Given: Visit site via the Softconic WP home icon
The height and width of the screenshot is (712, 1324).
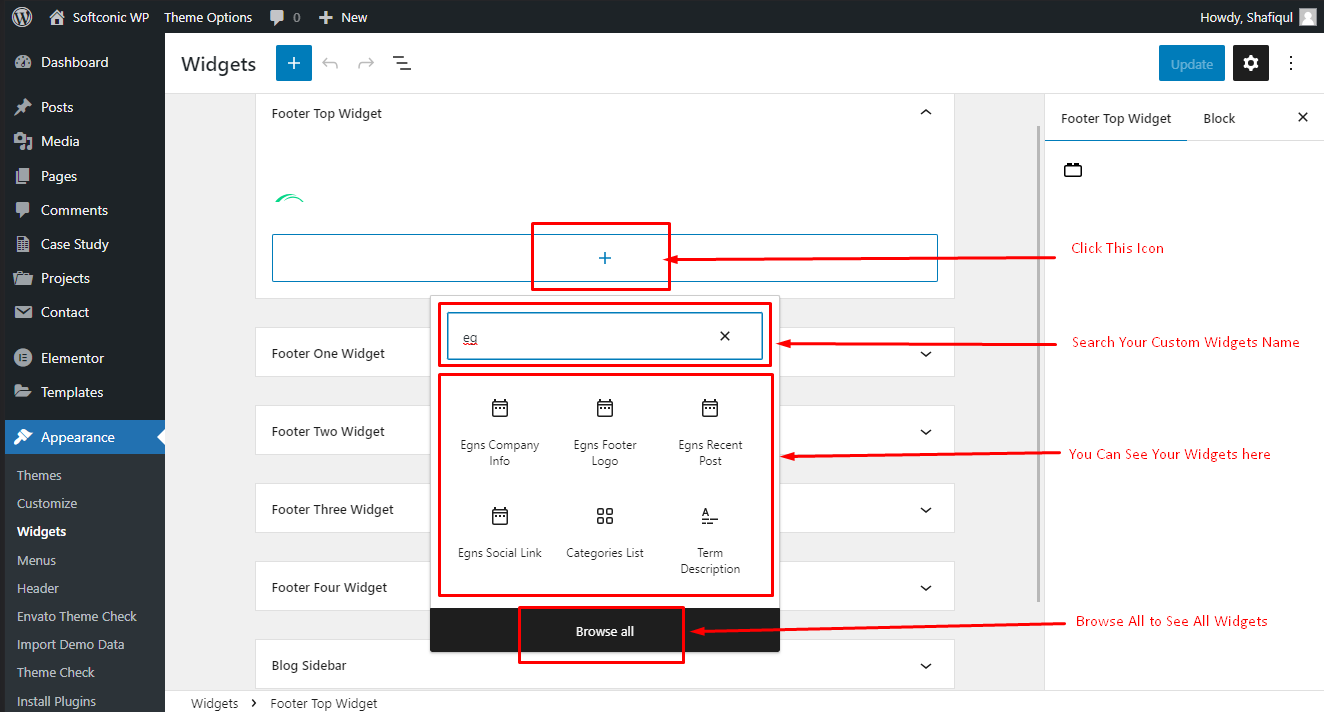Looking at the screenshot, I should 57,17.
